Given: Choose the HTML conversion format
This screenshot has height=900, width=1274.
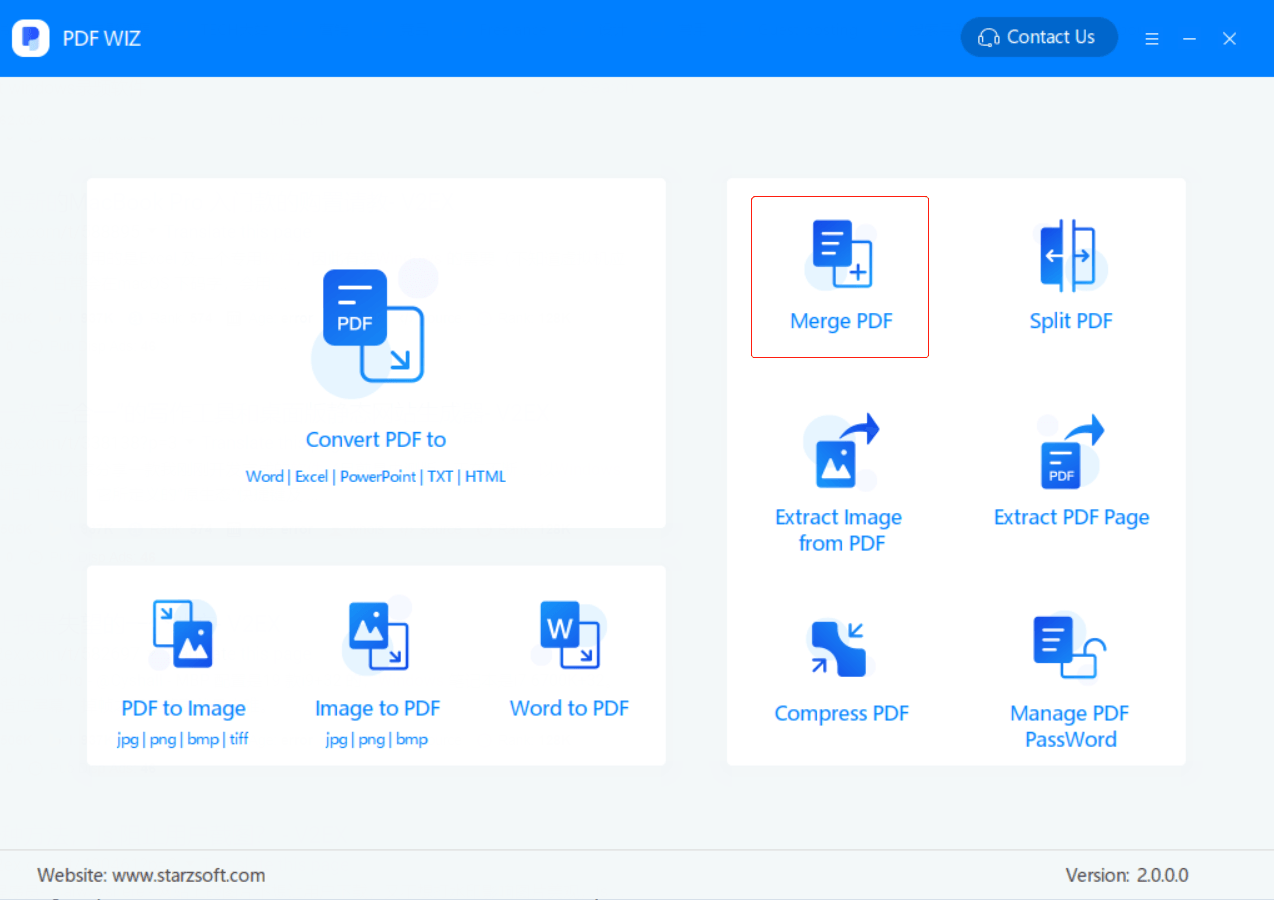Looking at the screenshot, I should pos(486,476).
